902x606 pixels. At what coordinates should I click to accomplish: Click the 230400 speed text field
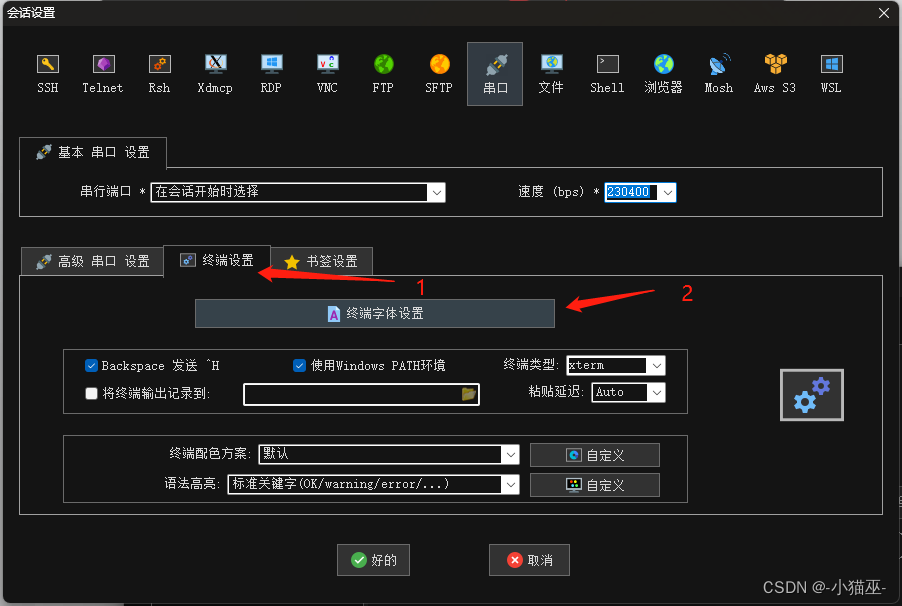631,192
